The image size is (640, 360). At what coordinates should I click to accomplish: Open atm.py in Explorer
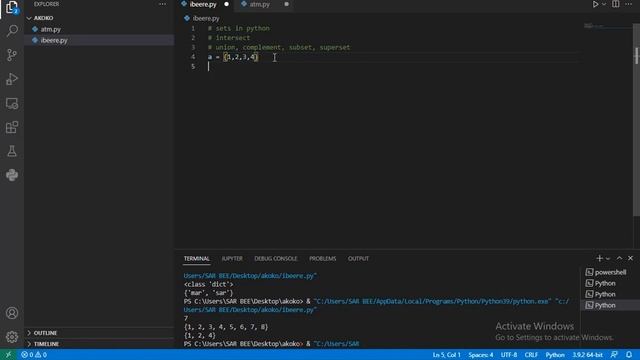click(100, 29)
